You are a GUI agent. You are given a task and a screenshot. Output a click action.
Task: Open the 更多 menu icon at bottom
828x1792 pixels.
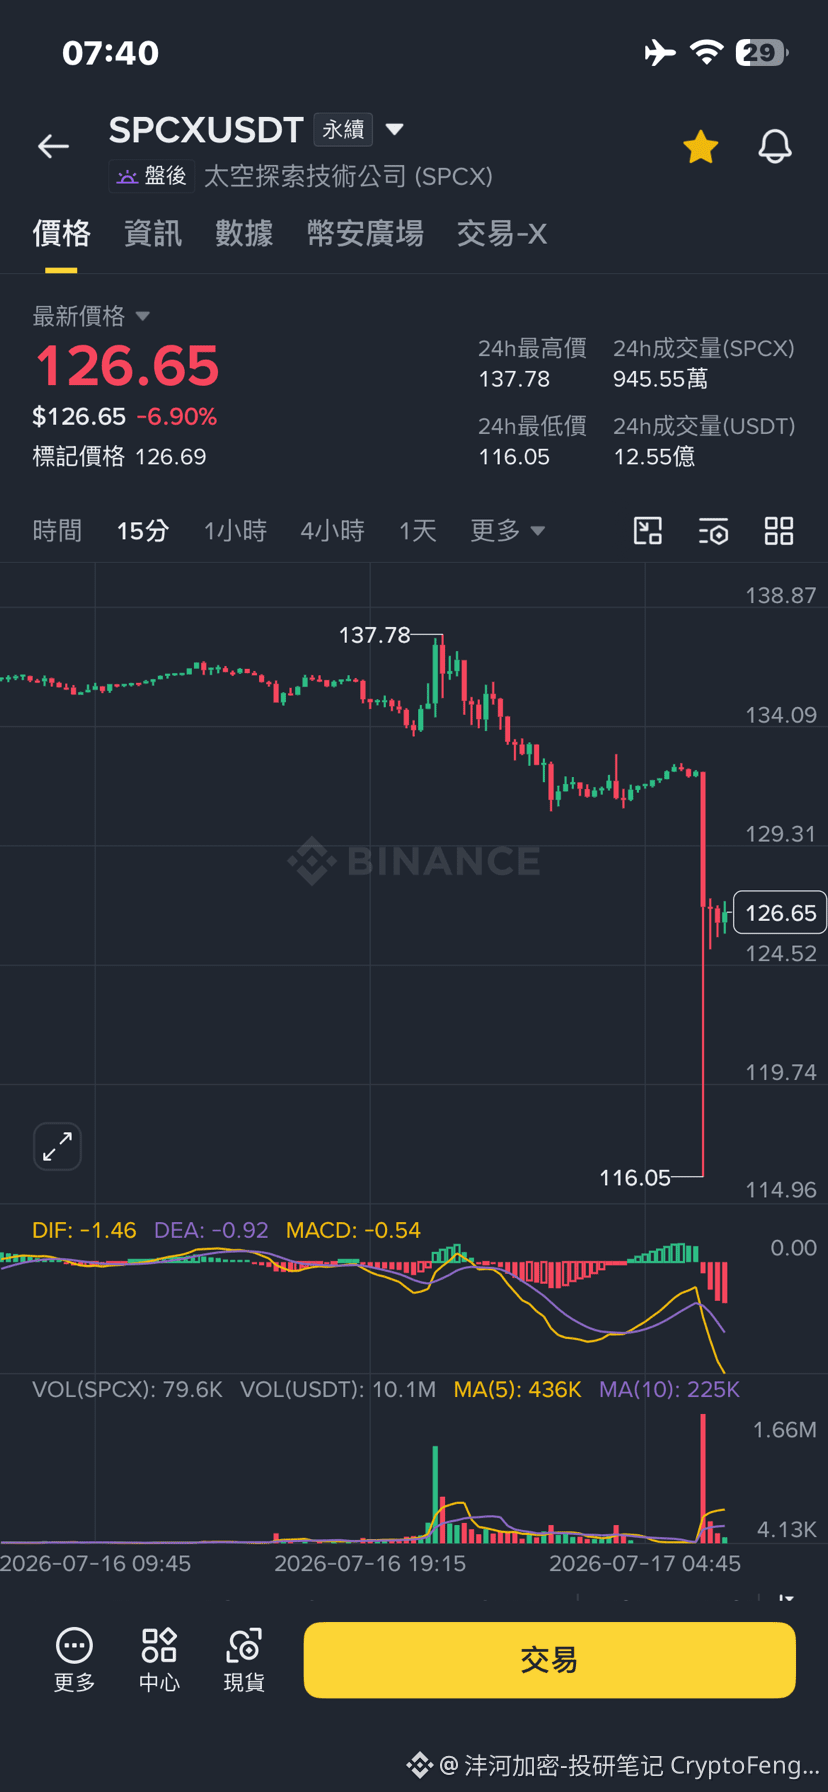coord(74,1660)
